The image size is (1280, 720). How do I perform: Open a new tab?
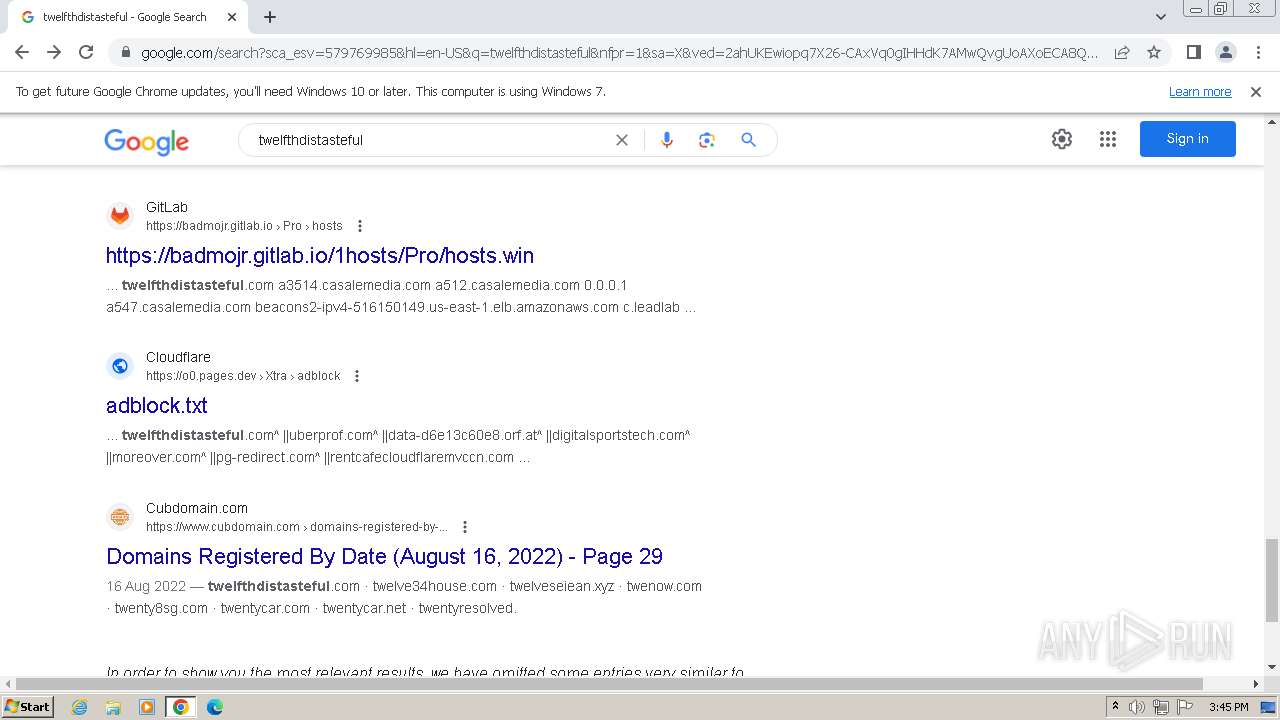coord(270,17)
